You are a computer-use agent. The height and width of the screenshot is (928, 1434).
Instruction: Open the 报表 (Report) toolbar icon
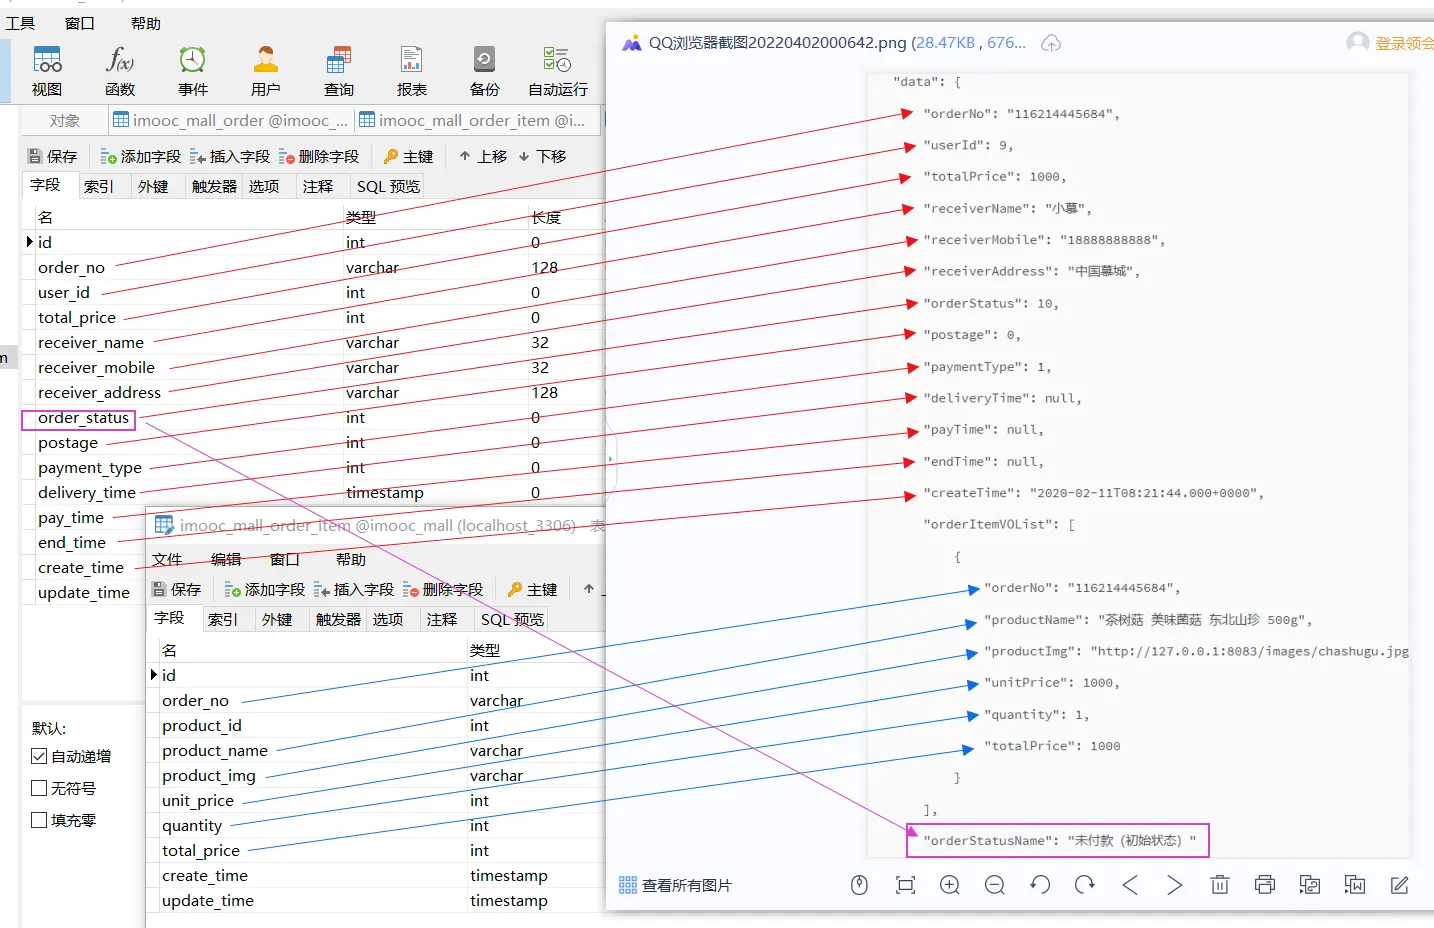pyautogui.click(x=412, y=71)
